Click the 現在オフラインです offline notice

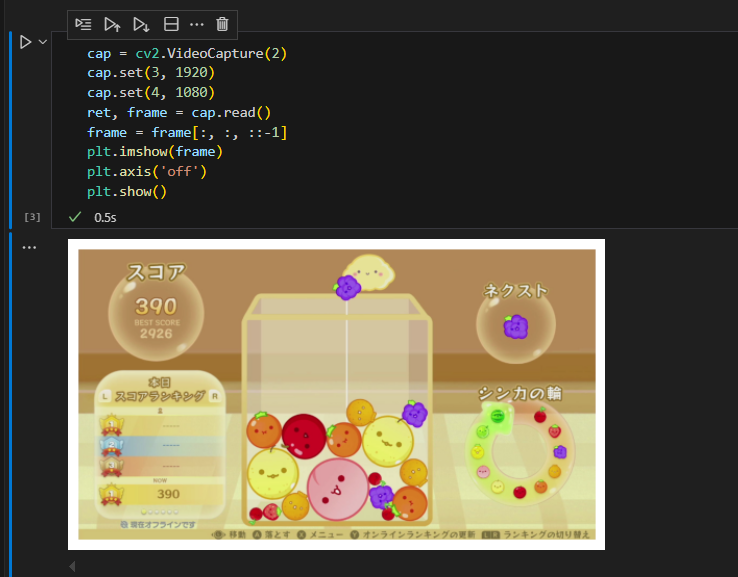158,524
